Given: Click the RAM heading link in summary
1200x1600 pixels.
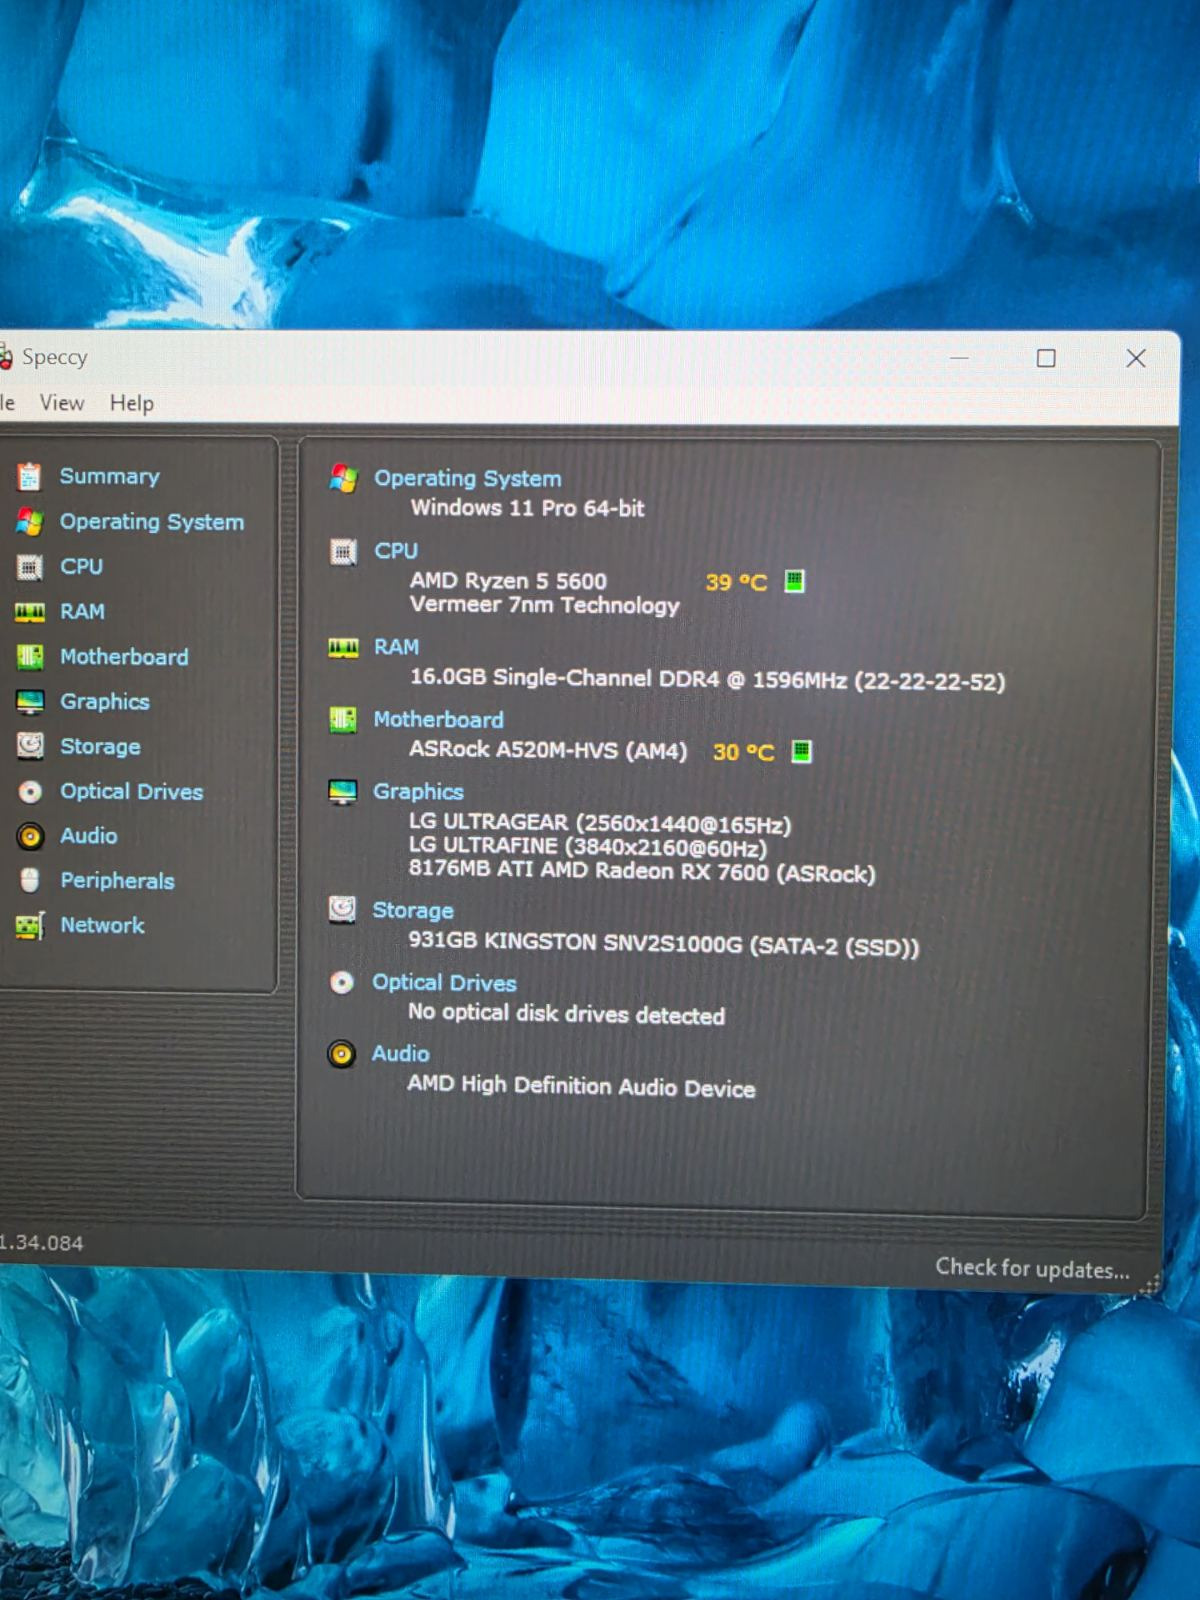Looking at the screenshot, I should (396, 647).
